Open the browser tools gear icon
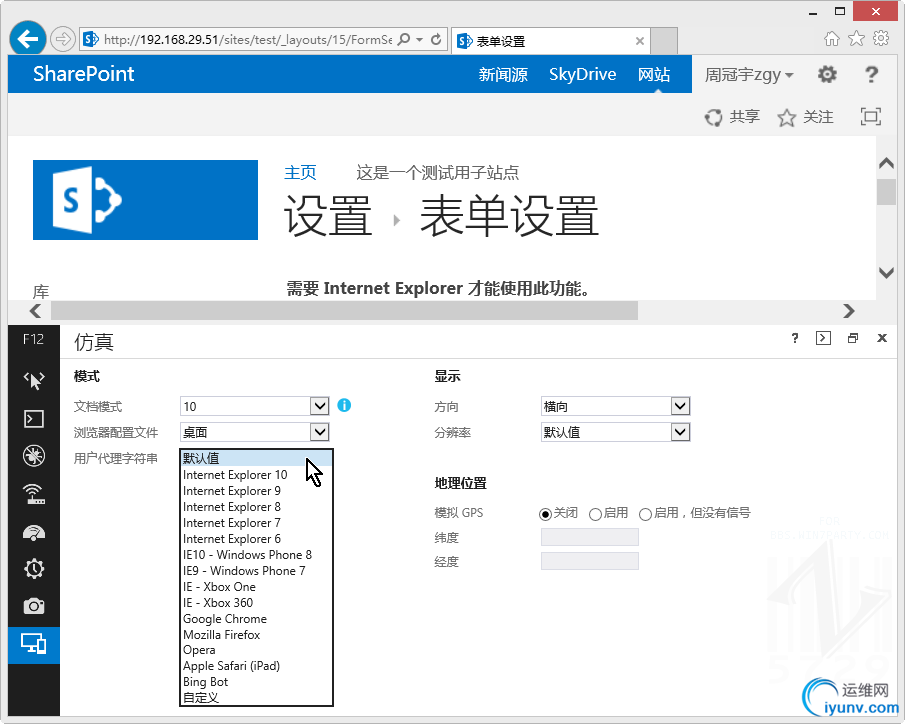 tap(881, 39)
